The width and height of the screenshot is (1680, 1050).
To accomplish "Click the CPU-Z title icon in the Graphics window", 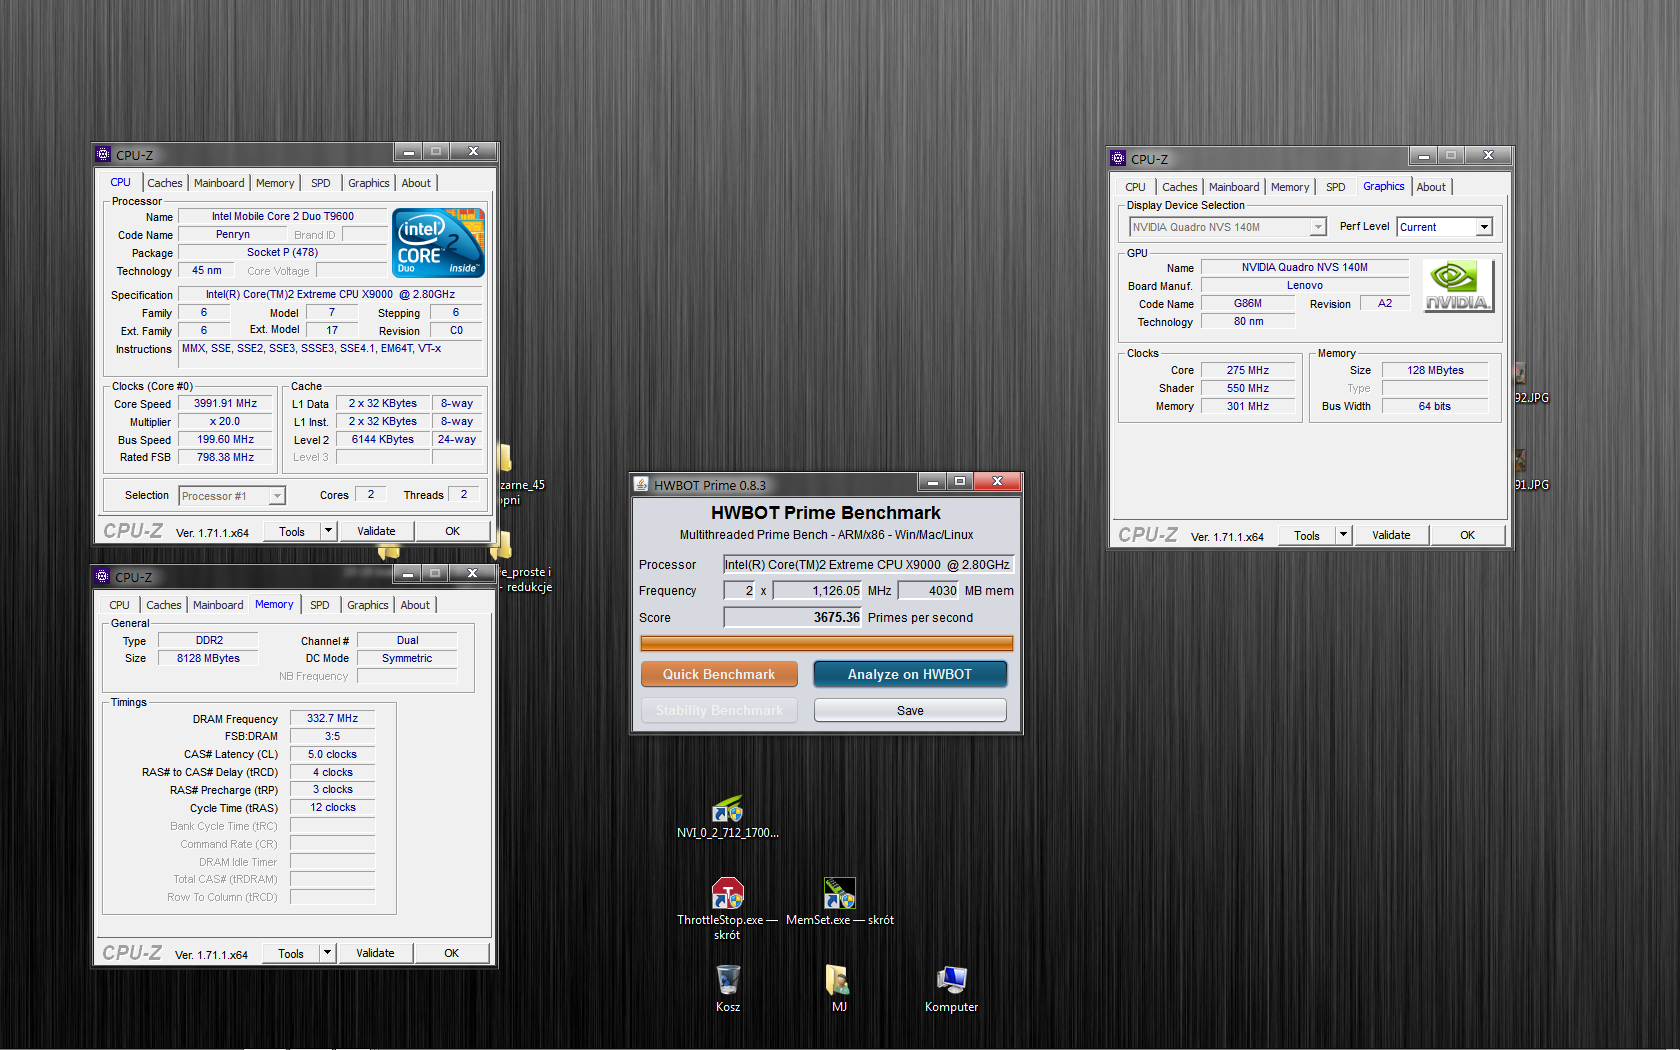I will (1118, 158).
